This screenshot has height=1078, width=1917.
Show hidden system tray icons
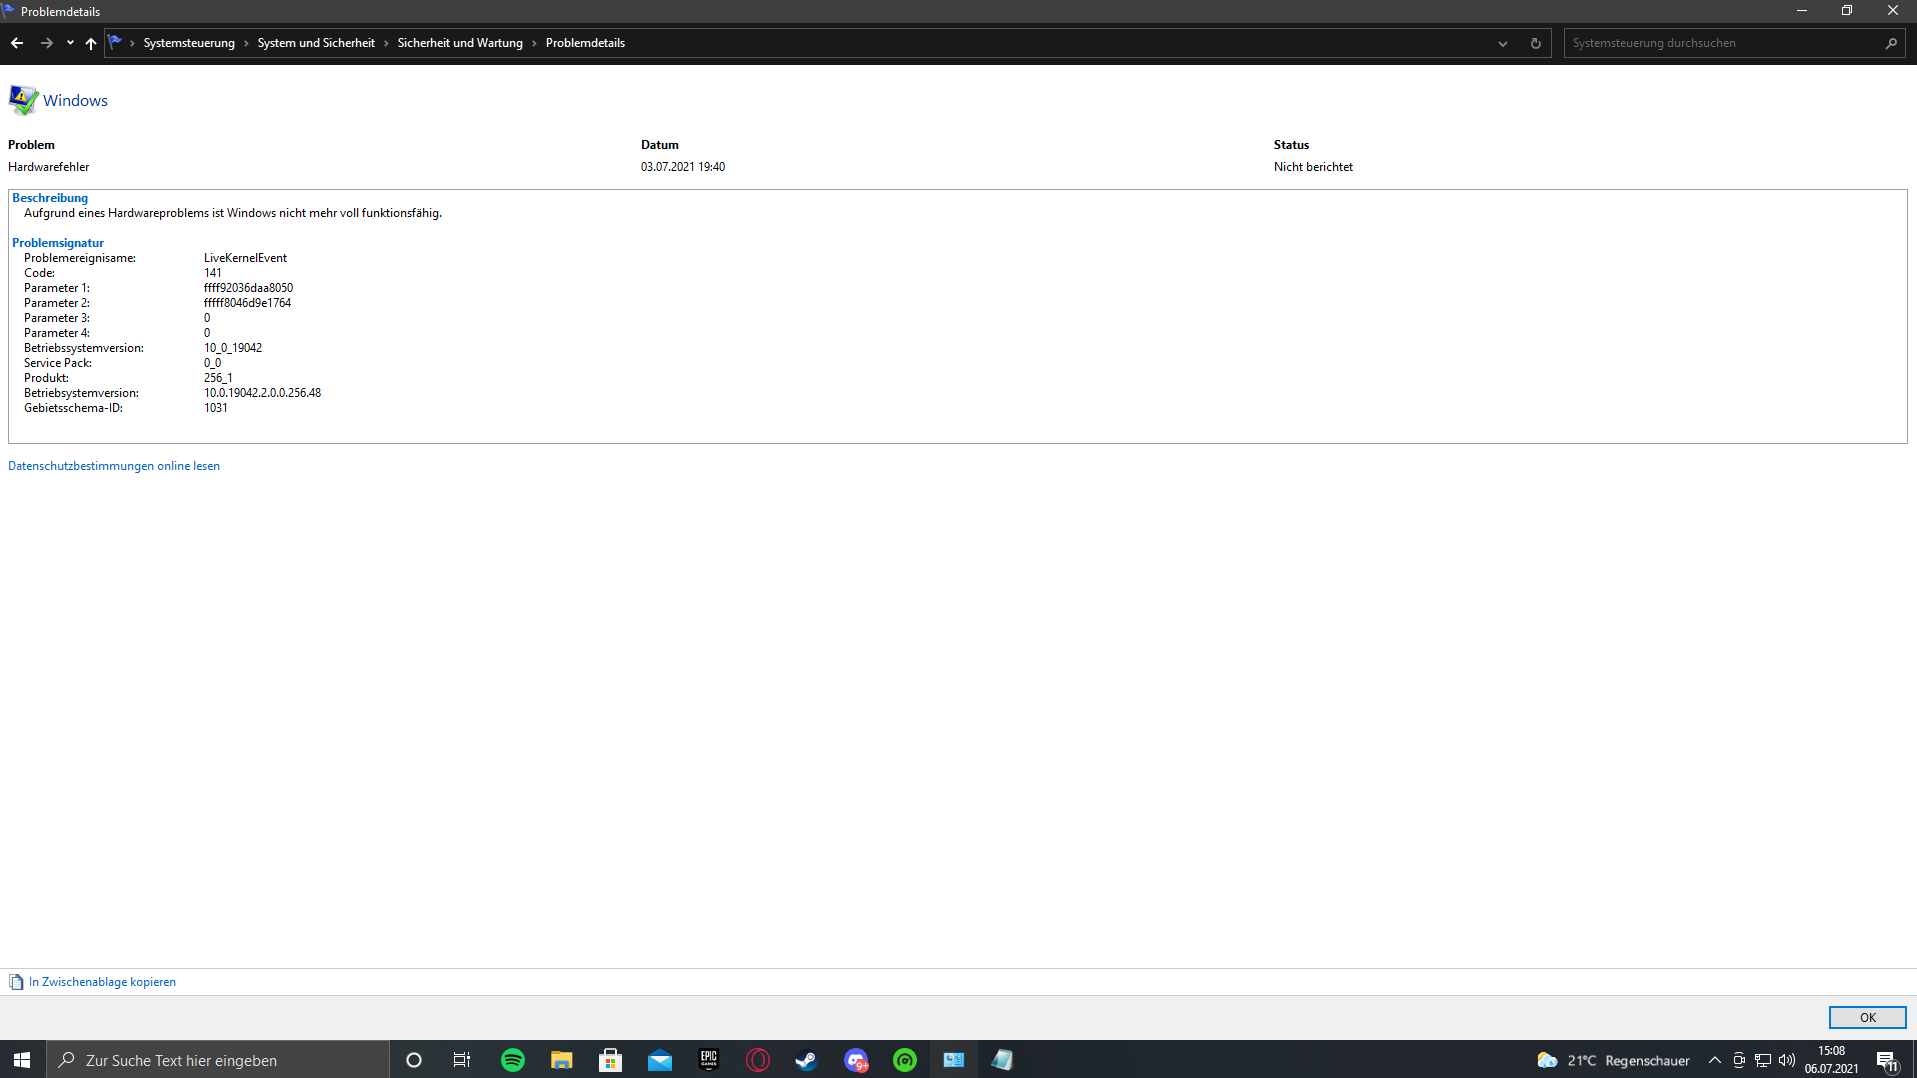tap(1715, 1060)
